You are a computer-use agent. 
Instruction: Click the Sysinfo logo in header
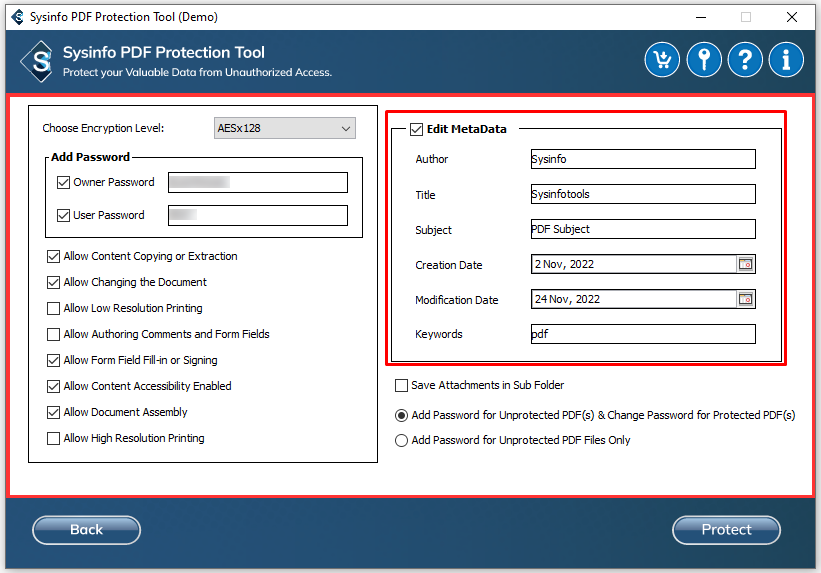pyautogui.click(x=38, y=61)
